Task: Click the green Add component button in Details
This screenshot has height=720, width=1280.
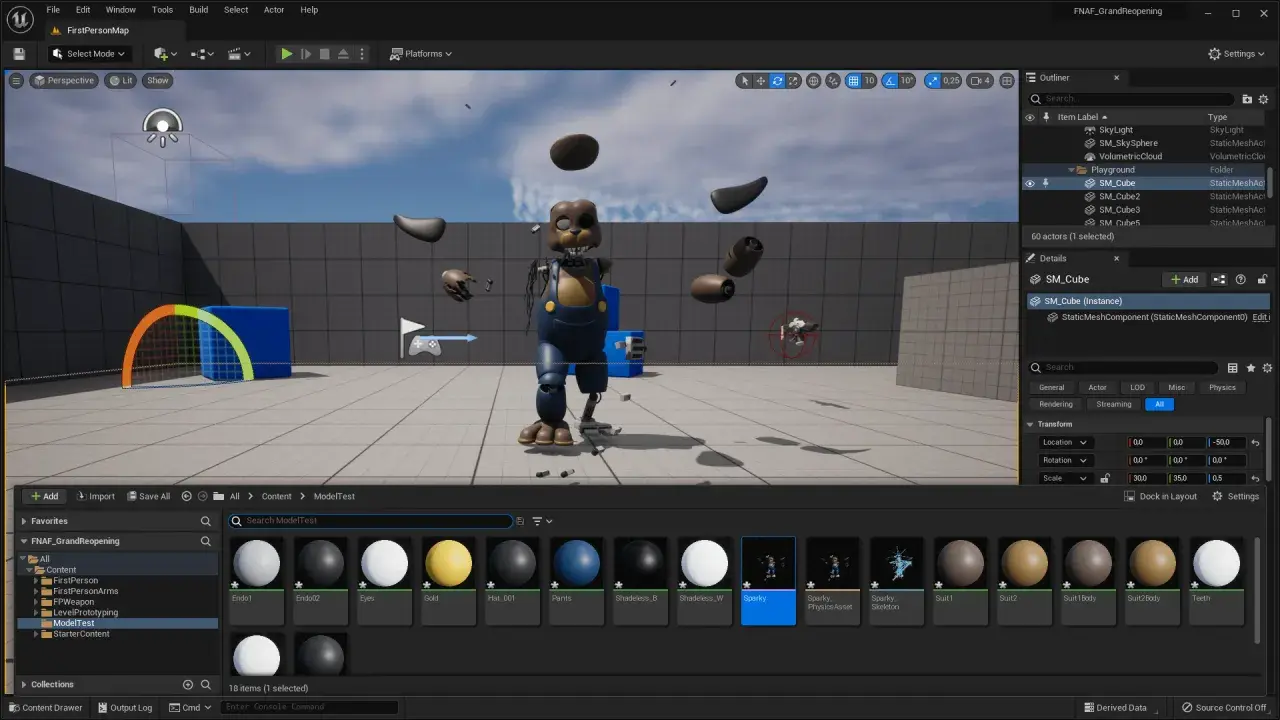Action: point(1183,280)
